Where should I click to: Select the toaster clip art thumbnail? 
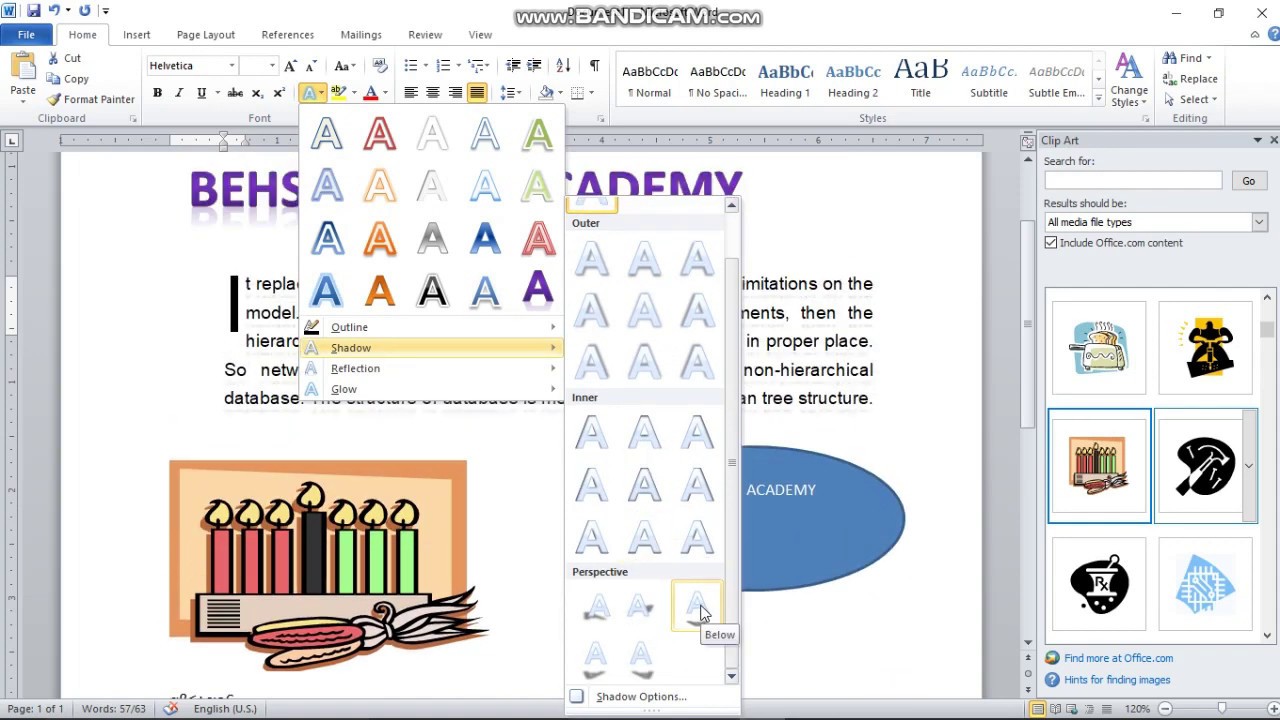(x=1098, y=347)
